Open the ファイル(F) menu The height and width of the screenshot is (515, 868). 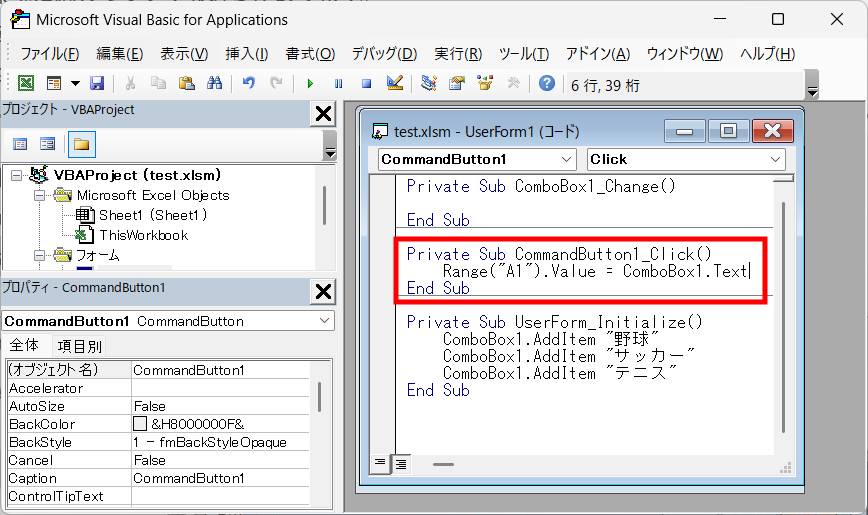[50, 54]
